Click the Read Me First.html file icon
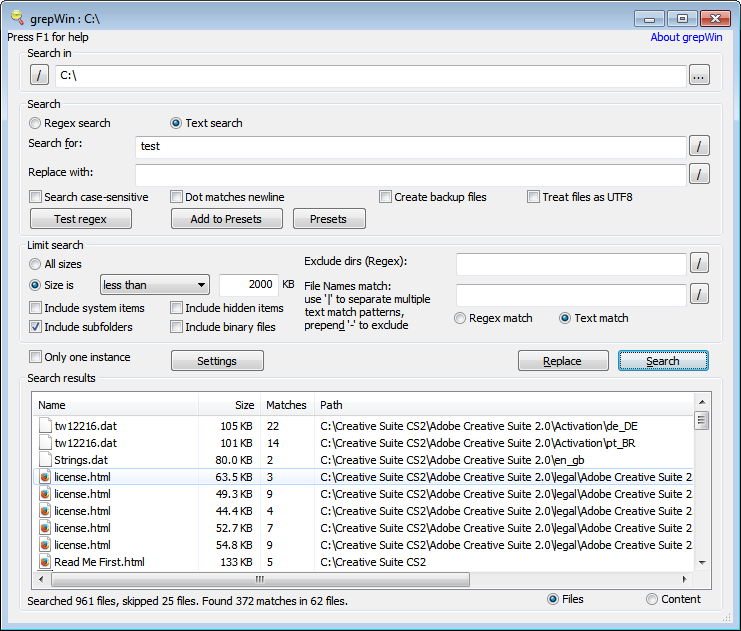This screenshot has width=741, height=631. coord(44,562)
